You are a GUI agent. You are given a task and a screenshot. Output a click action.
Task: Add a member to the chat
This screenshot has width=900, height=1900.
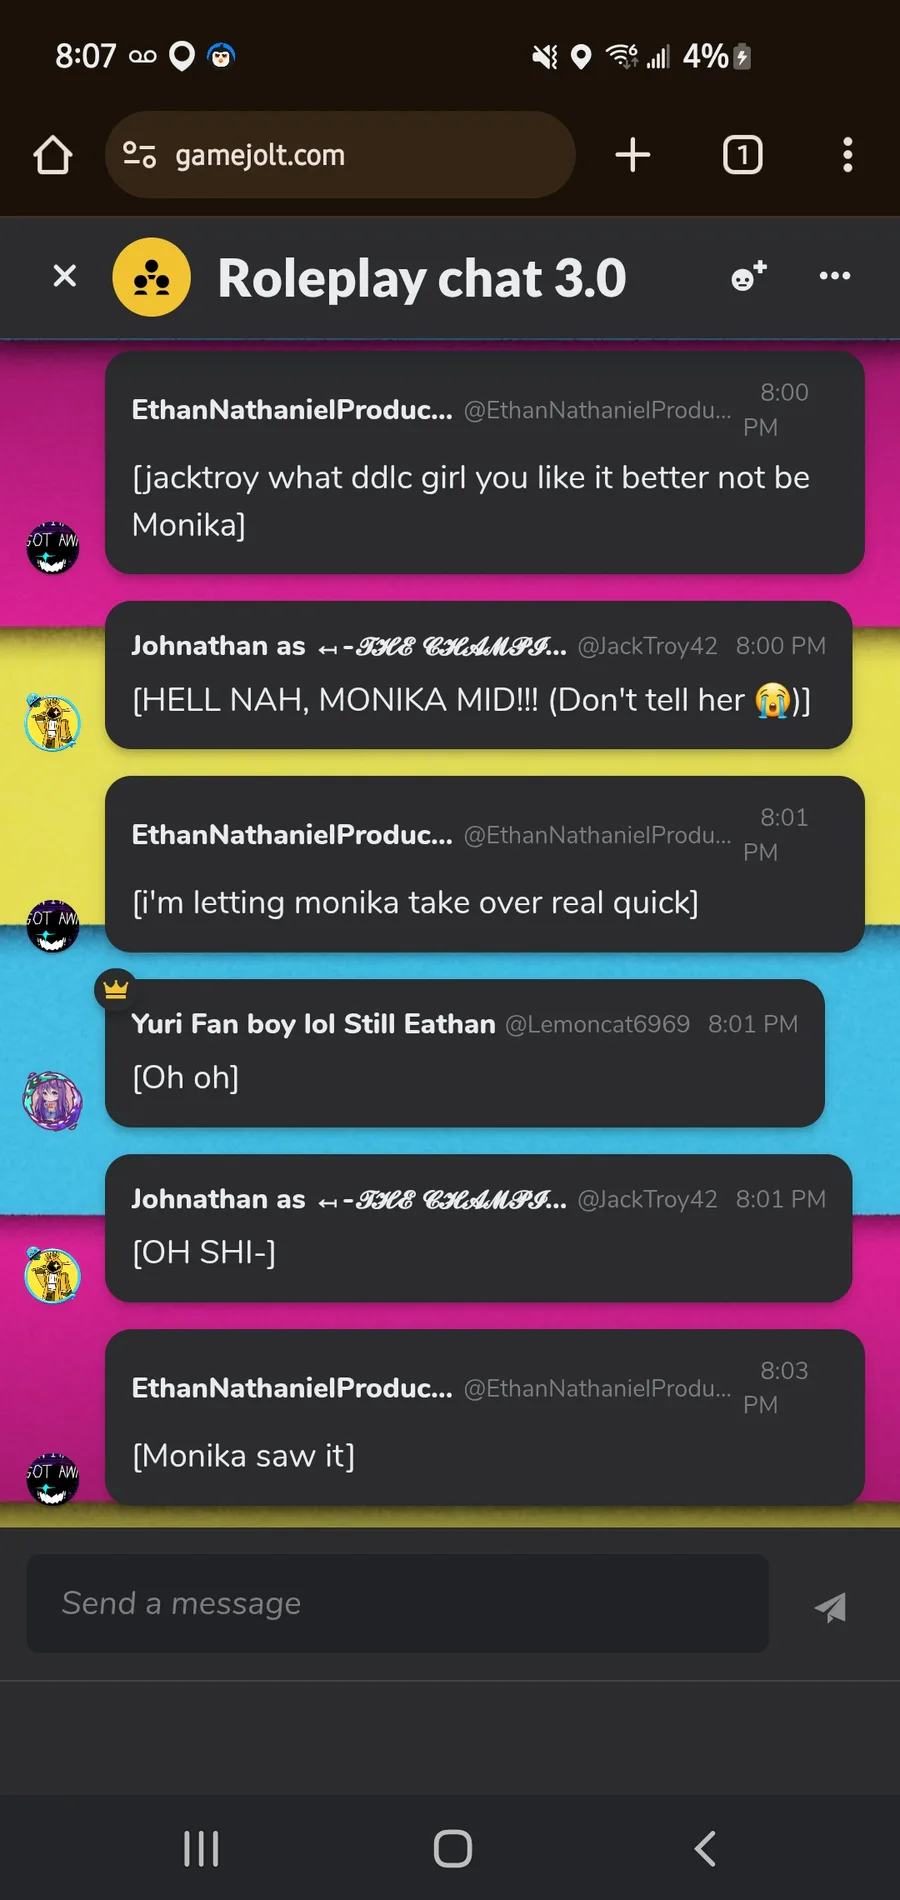(x=749, y=276)
